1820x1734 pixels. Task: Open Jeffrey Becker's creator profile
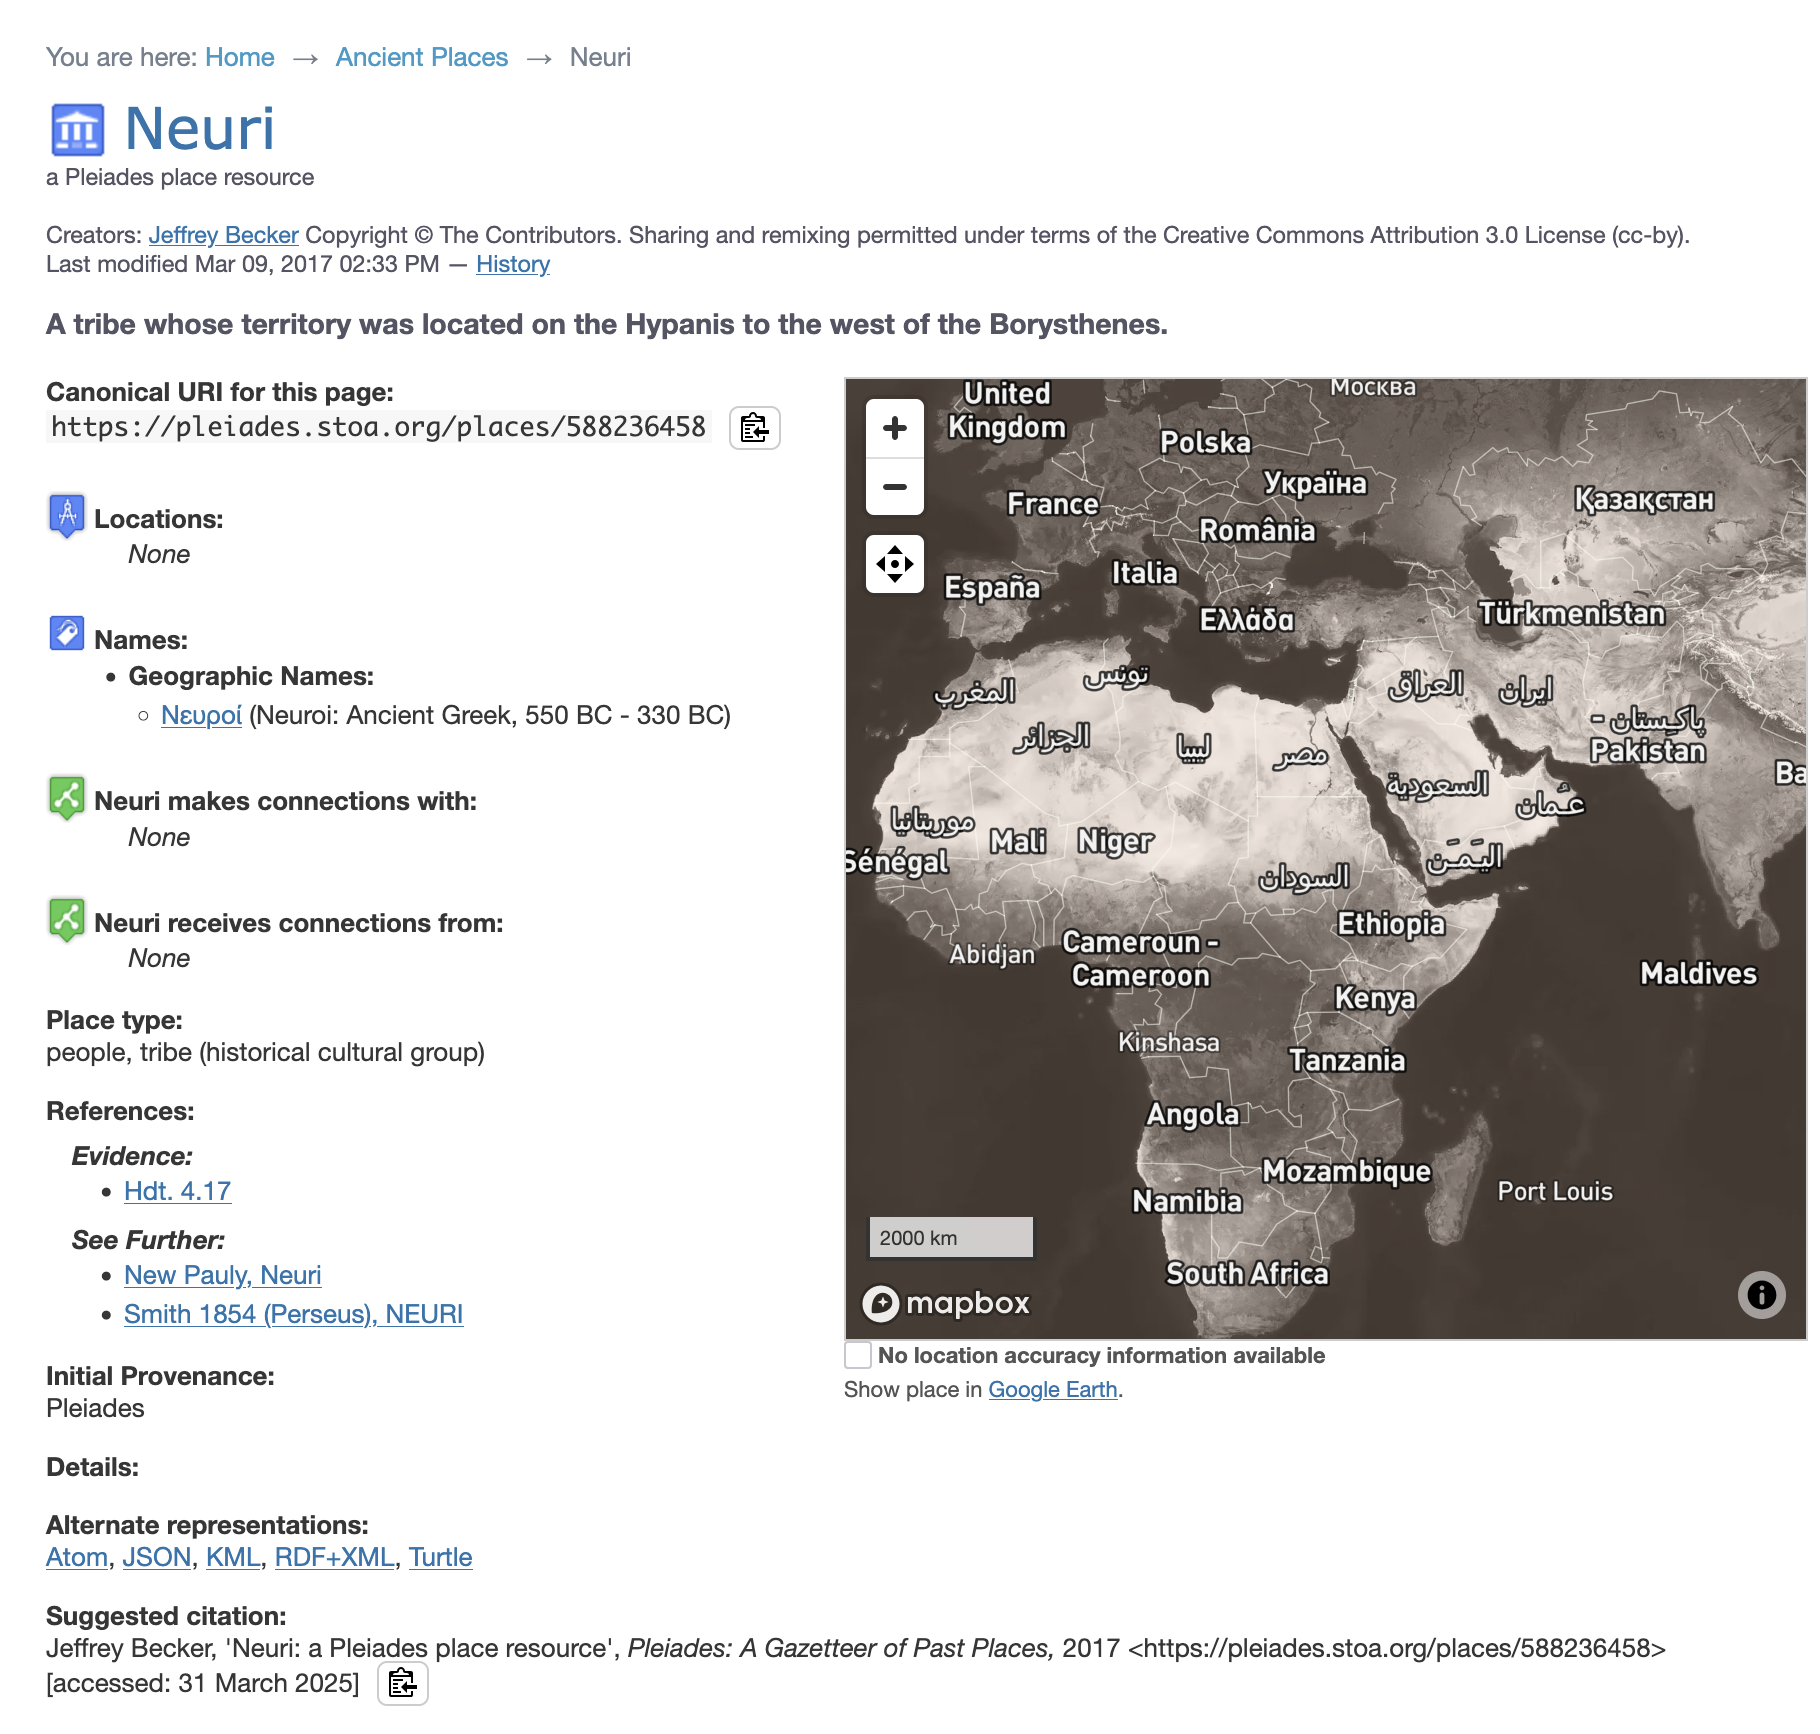point(223,235)
